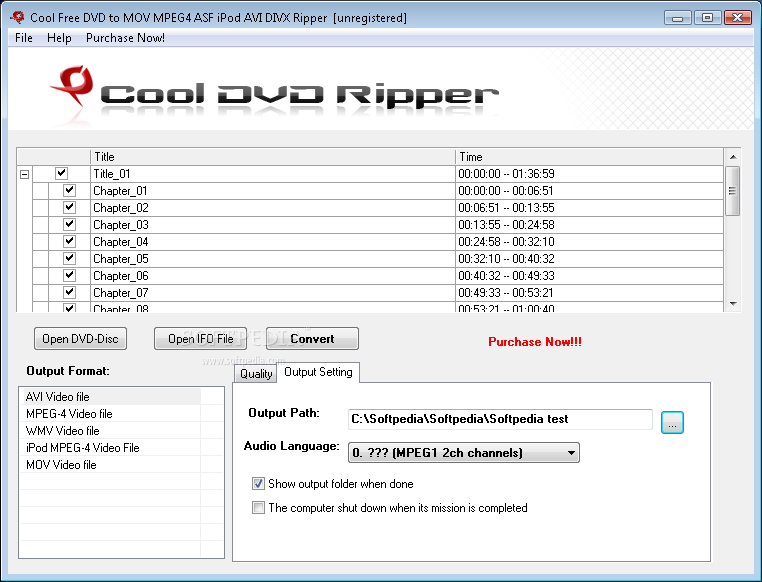
Task: Deselect the Chapter_04 checkbox
Action: pyautogui.click(x=69, y=241)
